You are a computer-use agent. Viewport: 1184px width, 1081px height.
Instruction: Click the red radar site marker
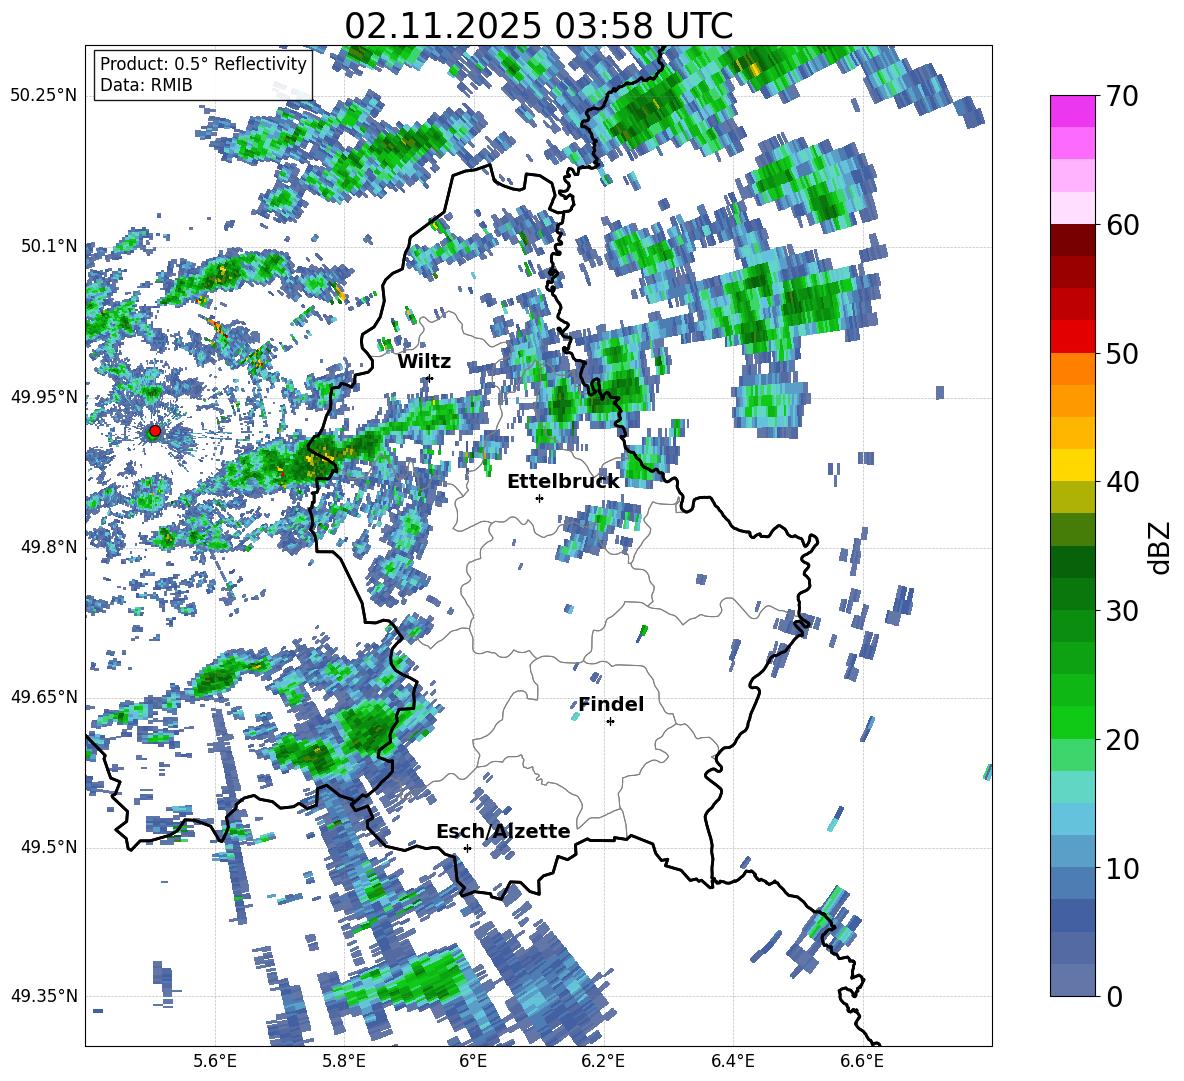(x=155, y=431)
